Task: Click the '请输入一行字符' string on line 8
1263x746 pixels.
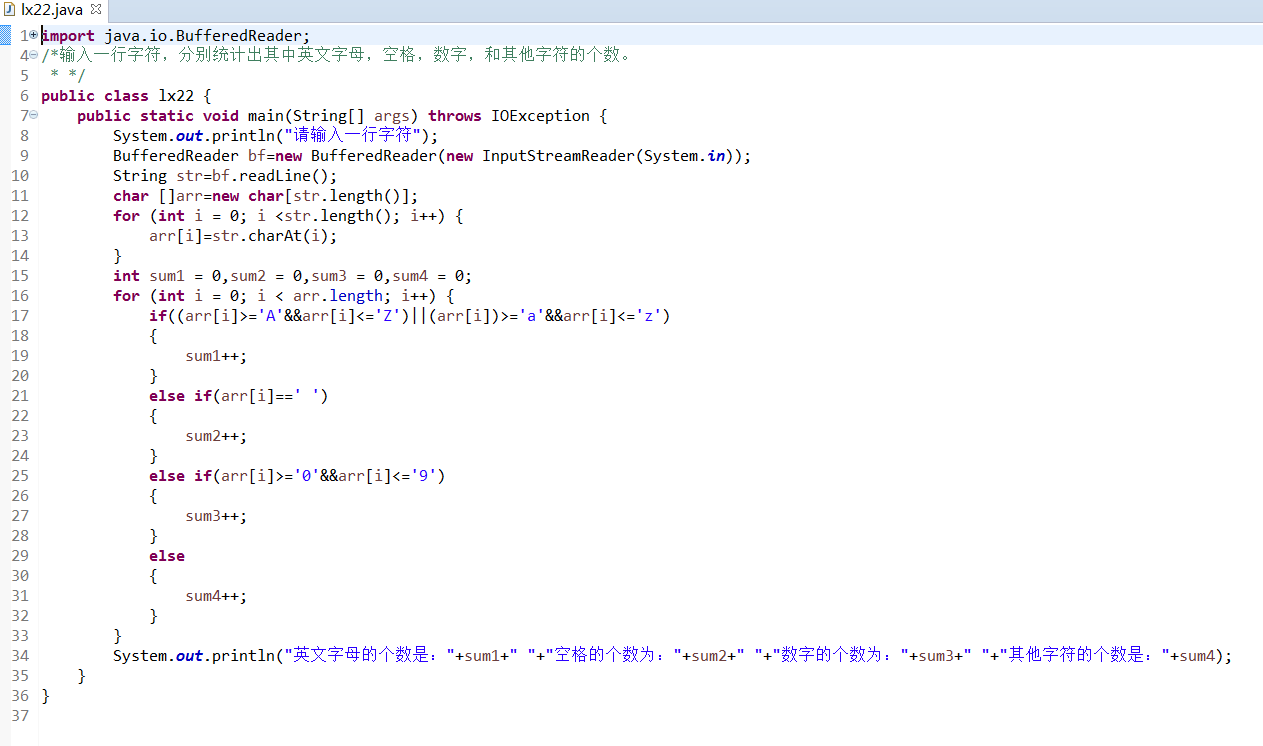Action: (355, 136)
